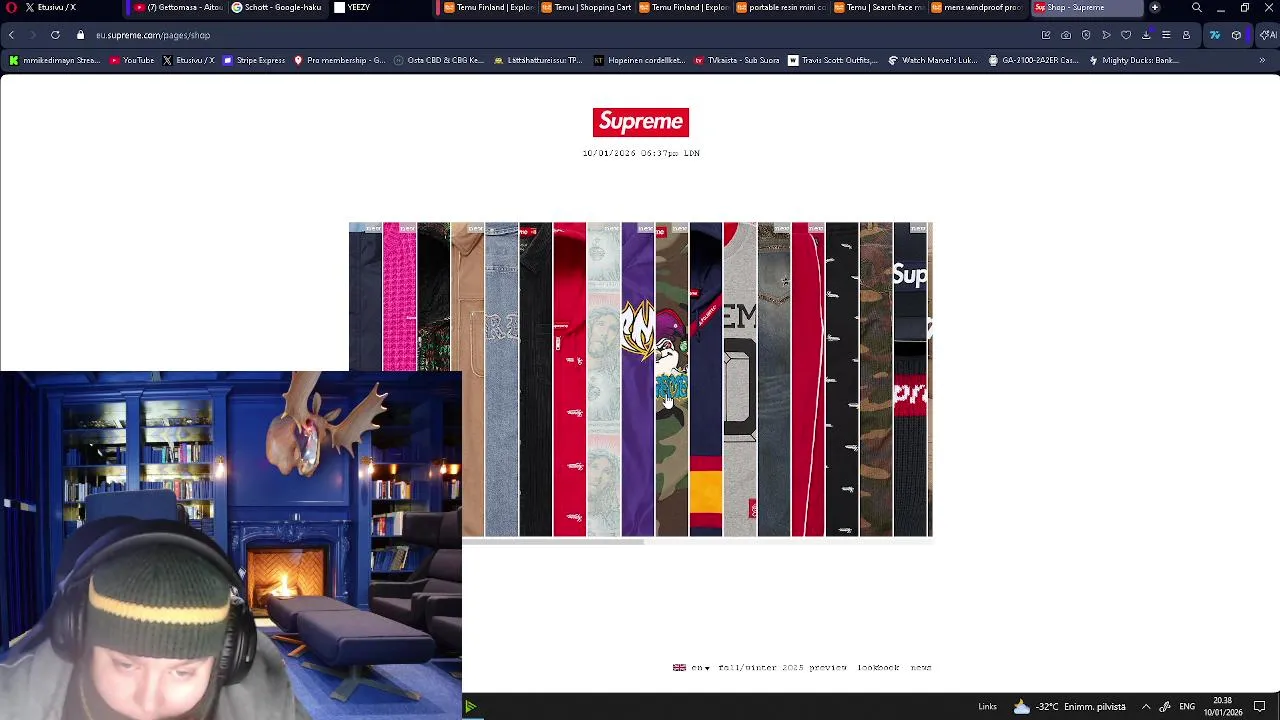Switch to the mens windproof Temu tab
The image size is (1280, 720).
coord(976,7)
